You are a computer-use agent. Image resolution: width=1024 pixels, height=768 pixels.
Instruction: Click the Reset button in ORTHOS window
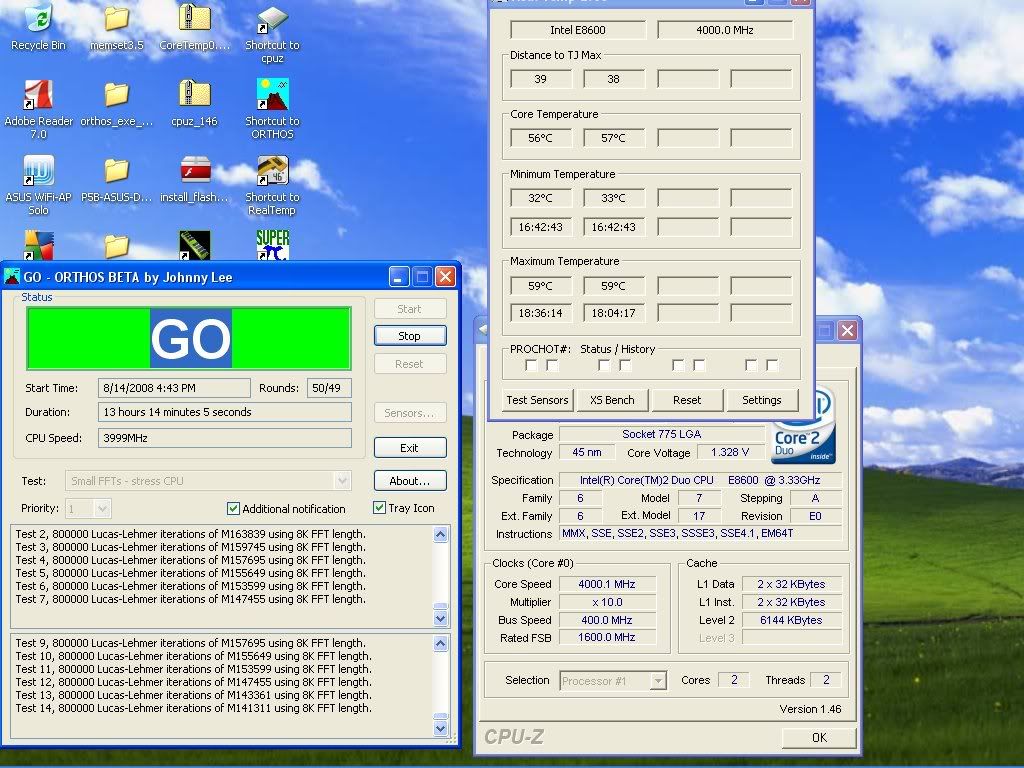pyautogui.click(x=410, y=364)
